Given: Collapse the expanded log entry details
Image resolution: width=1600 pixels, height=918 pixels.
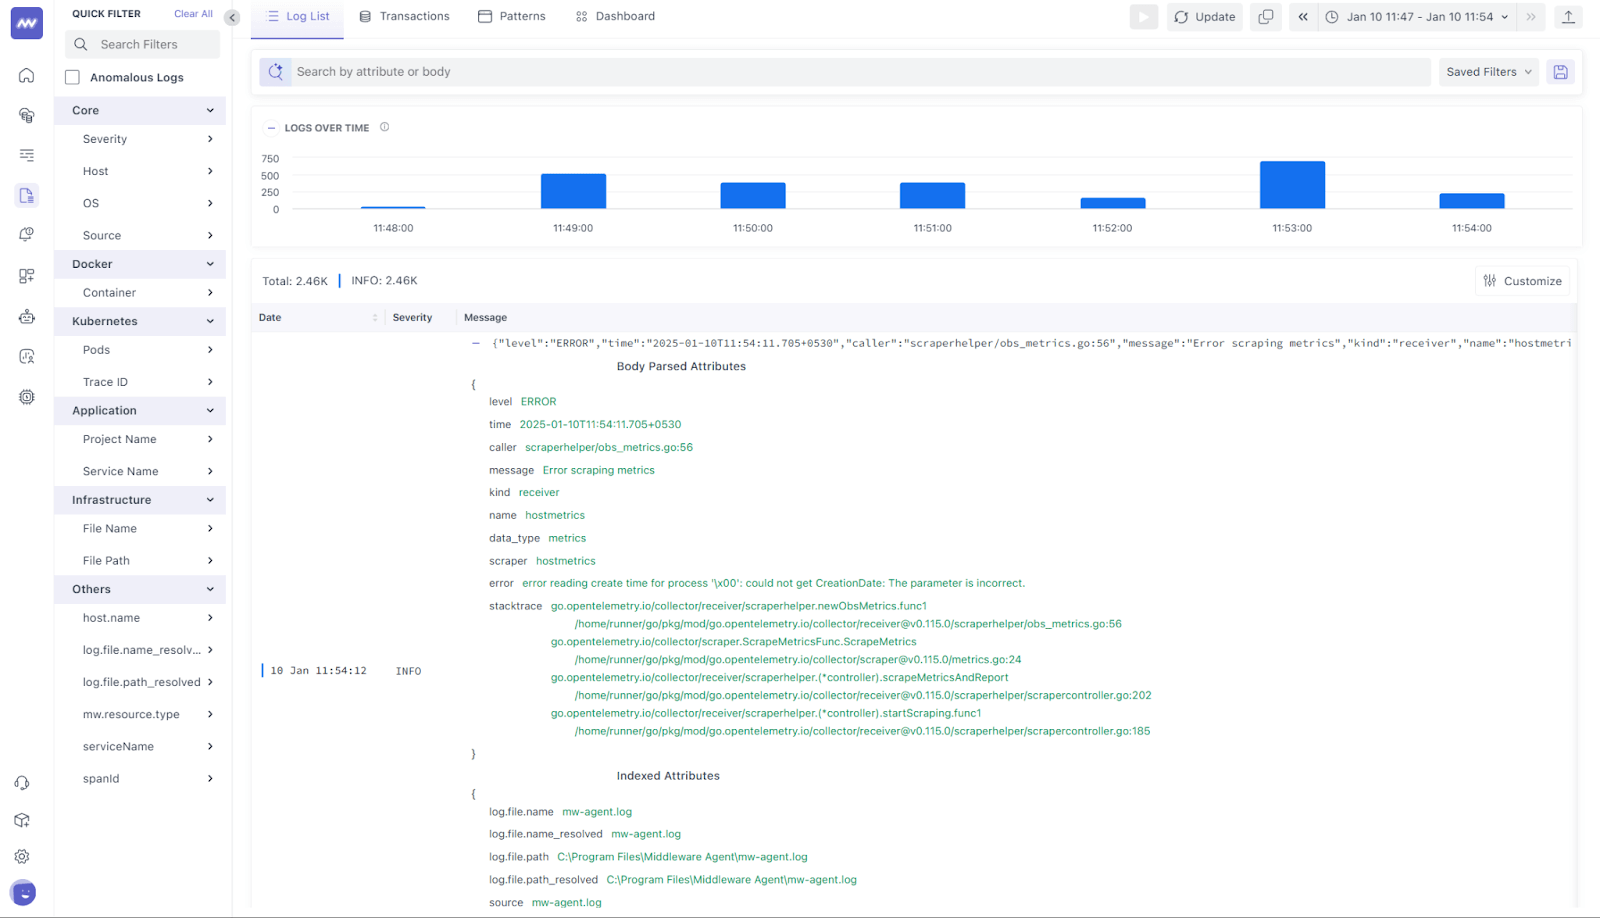Looking at the screenshot, I should click(476, 342).
